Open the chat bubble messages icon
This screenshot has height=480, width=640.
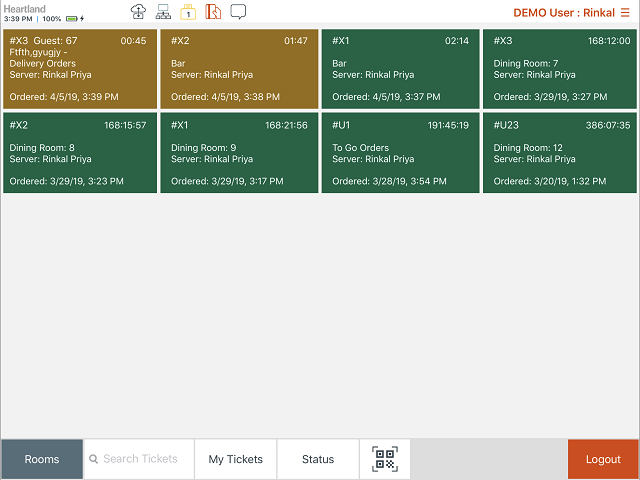point(238,12)
